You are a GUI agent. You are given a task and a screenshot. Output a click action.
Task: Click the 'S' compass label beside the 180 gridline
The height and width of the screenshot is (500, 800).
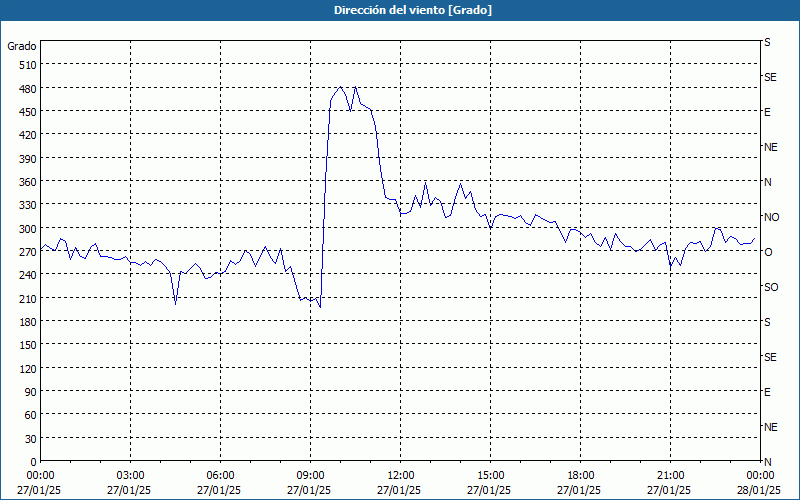(767, 322)
